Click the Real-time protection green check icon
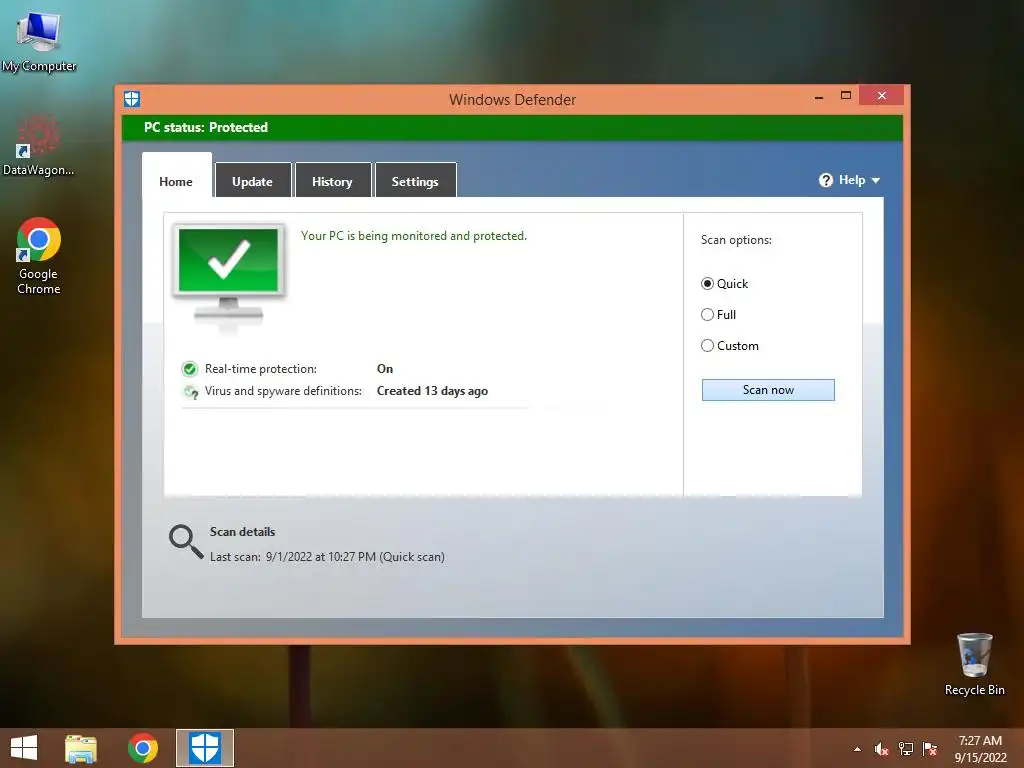This screenshot has width=1024, height=768. click(189, 369)
